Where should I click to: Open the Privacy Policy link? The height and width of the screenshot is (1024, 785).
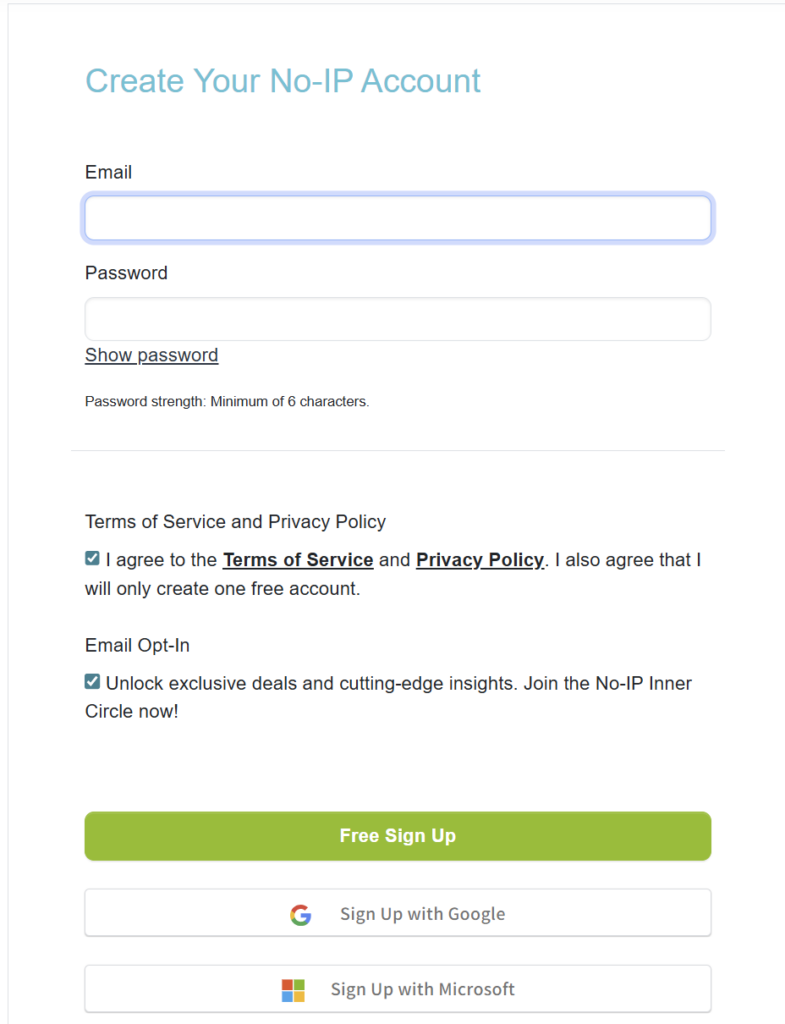pyautogui.click(x=480, y=560)
